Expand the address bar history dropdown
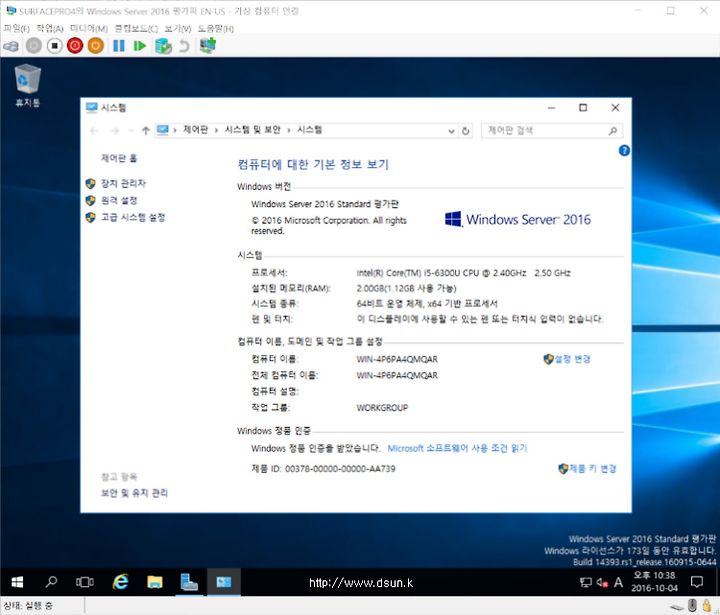The height and width of the screenshot is (615, 720). coord(451,131)
